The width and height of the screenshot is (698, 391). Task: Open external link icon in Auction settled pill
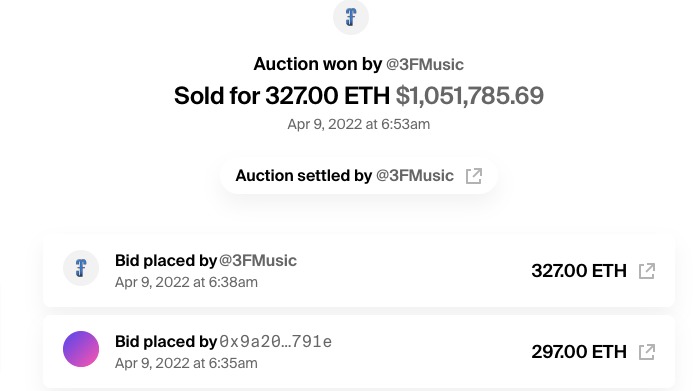pyautogui.click(x=474, y=176)
